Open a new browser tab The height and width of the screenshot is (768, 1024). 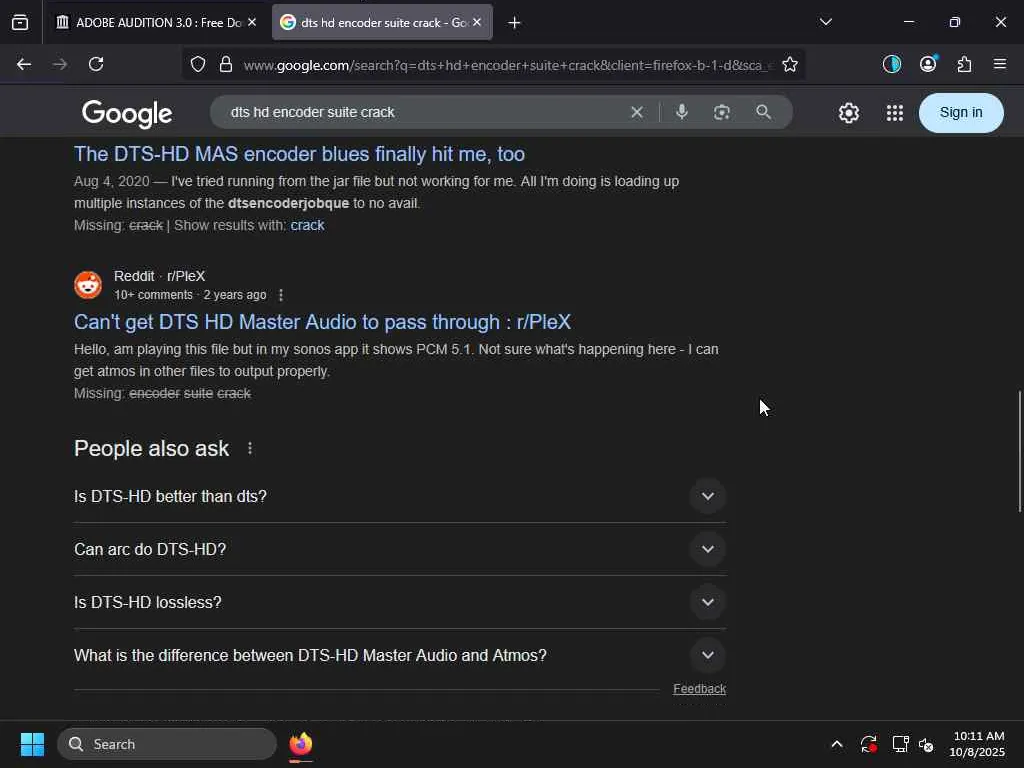[x=515, y=23]
